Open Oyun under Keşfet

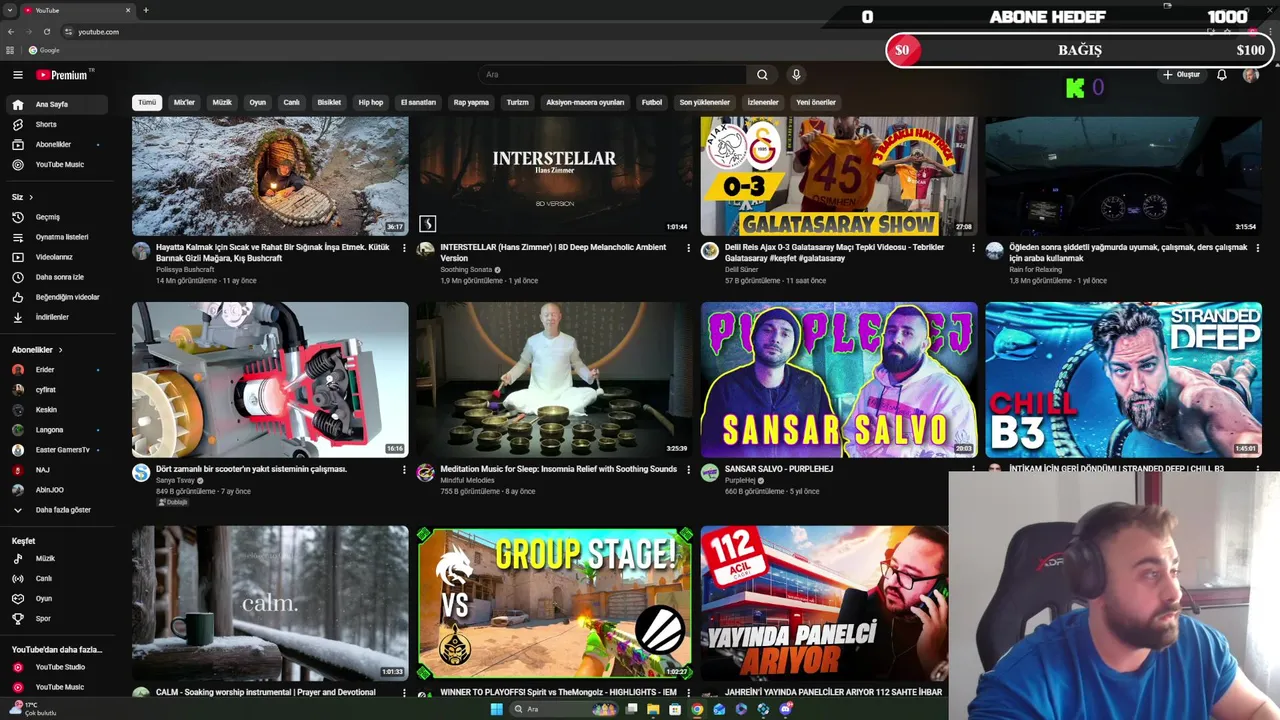click(56, 599)
